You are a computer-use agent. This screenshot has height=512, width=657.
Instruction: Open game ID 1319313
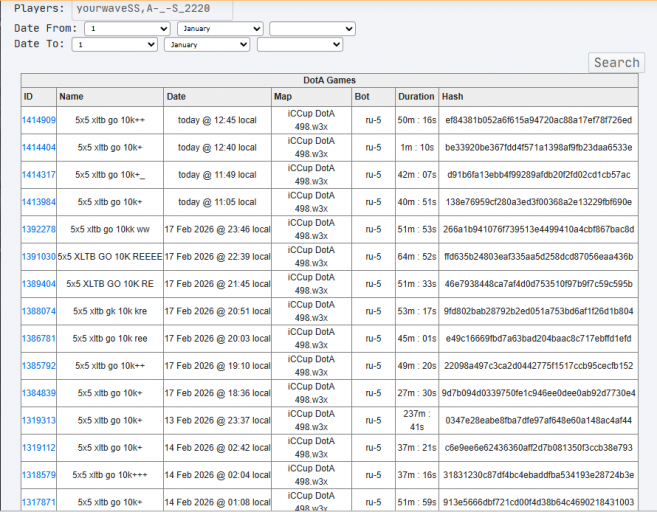pyautogui.click(x=39, y=420)
